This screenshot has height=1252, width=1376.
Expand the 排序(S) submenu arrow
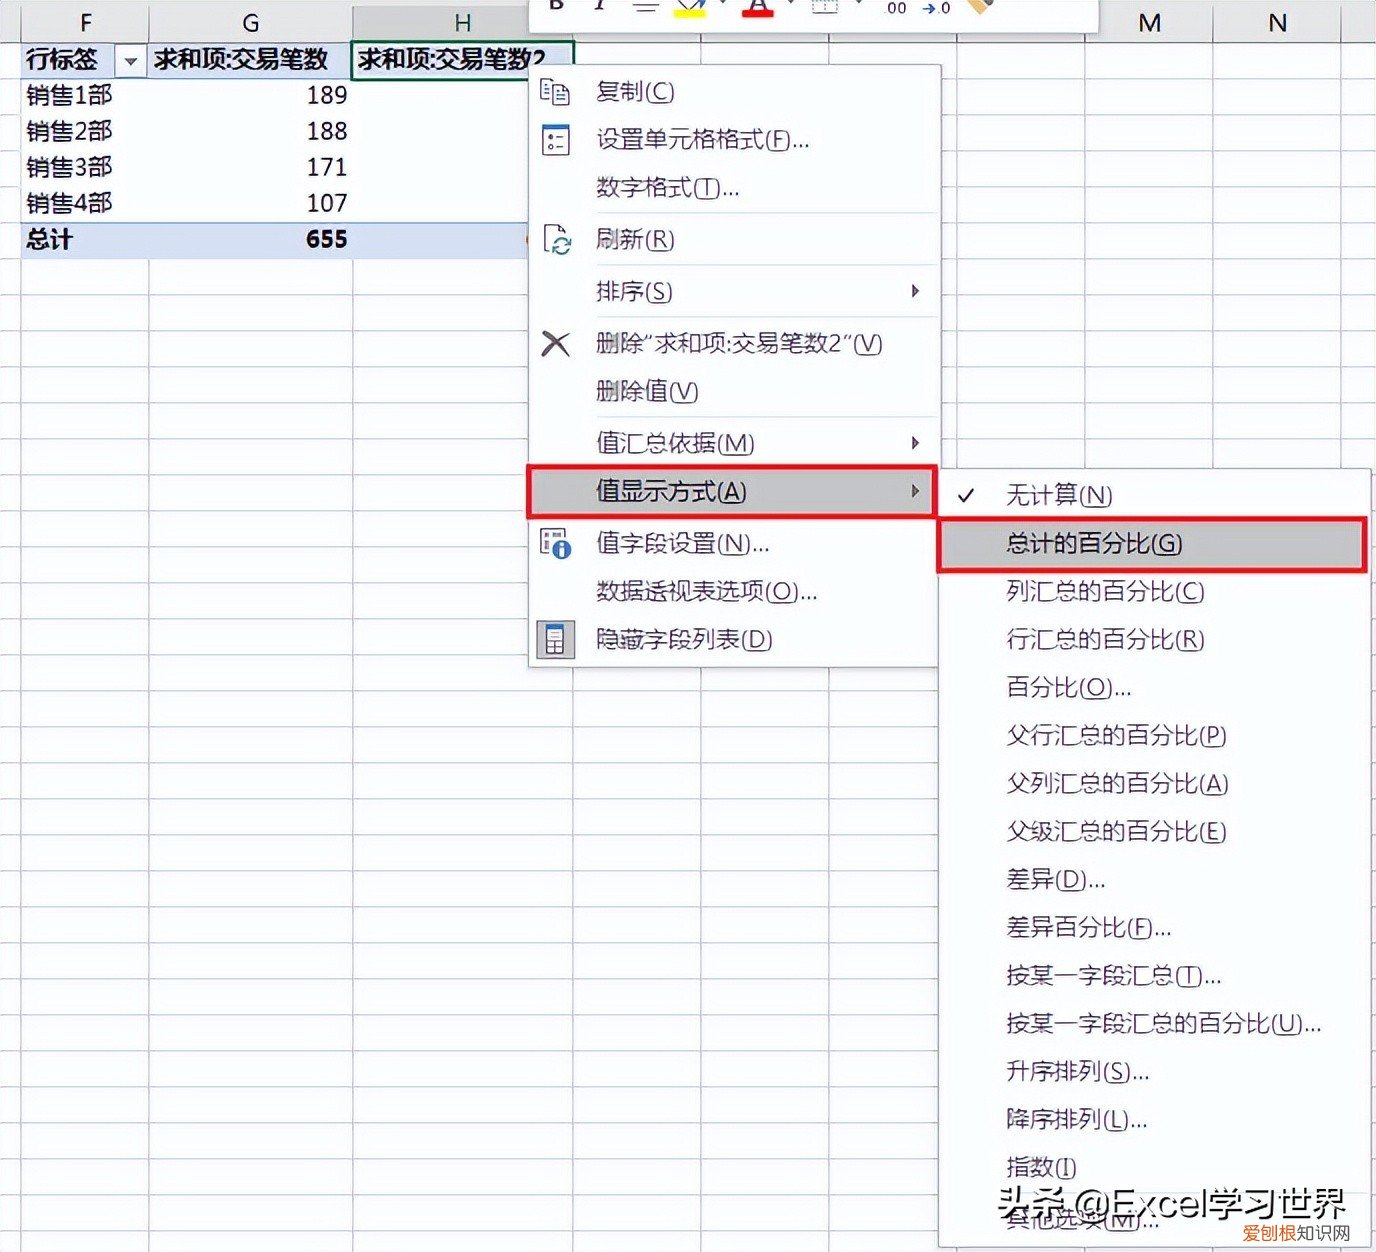913,291
